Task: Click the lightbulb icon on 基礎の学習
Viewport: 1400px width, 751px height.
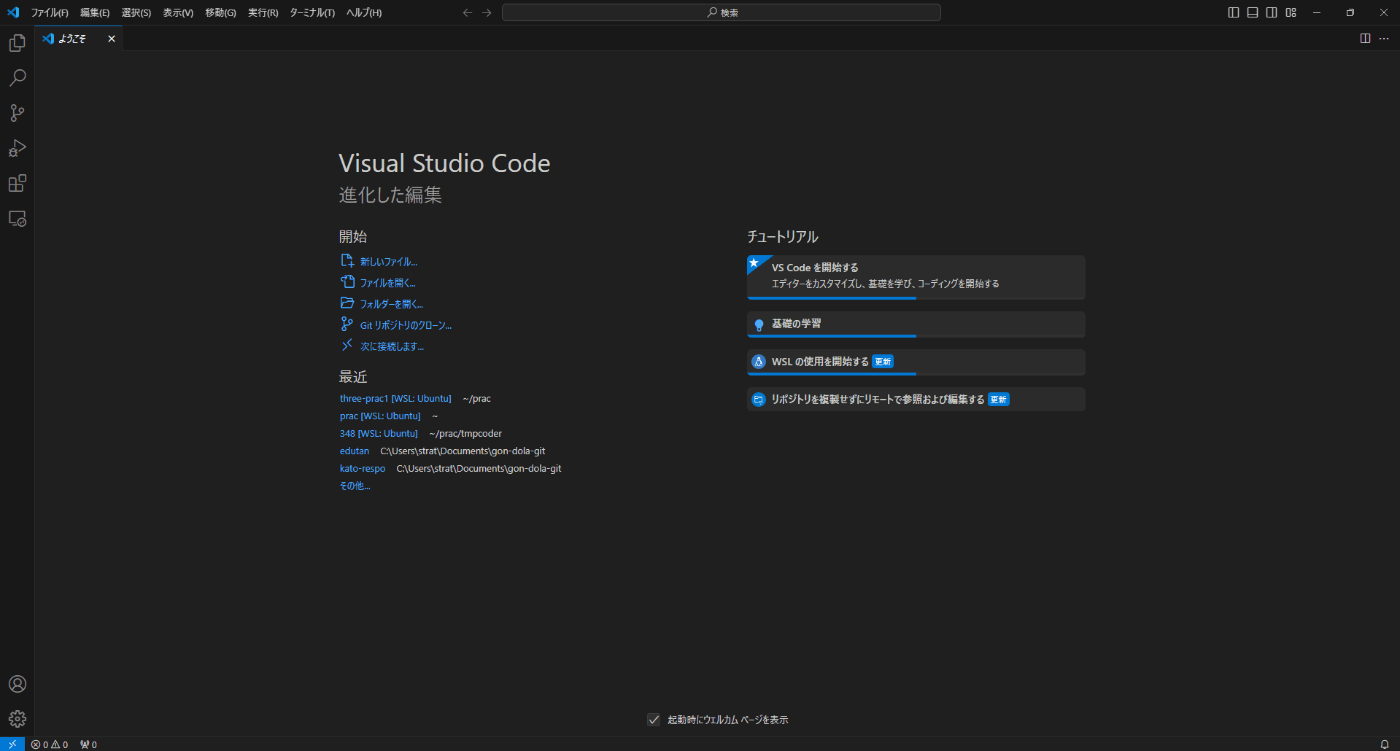Action: pyautogui.click(x=758, y=324)
